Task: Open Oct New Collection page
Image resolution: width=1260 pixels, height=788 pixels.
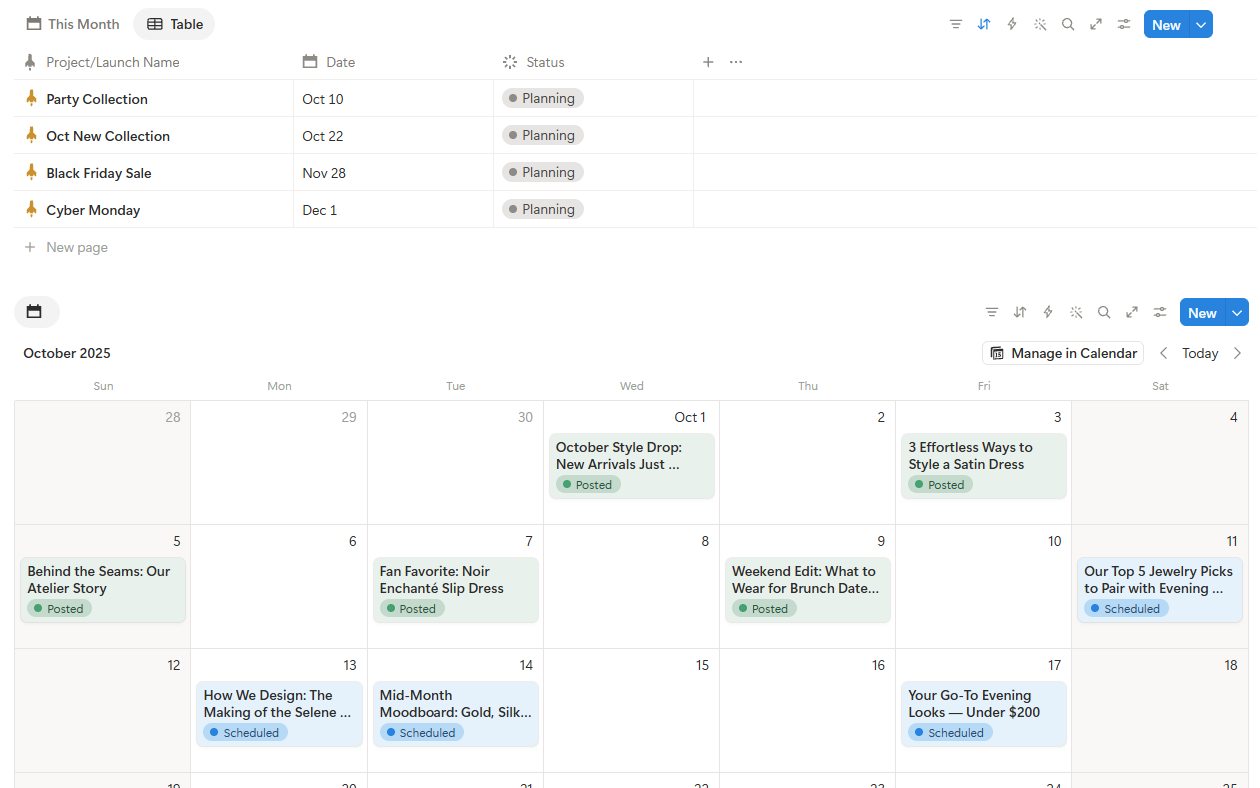Action: point(108,136)
